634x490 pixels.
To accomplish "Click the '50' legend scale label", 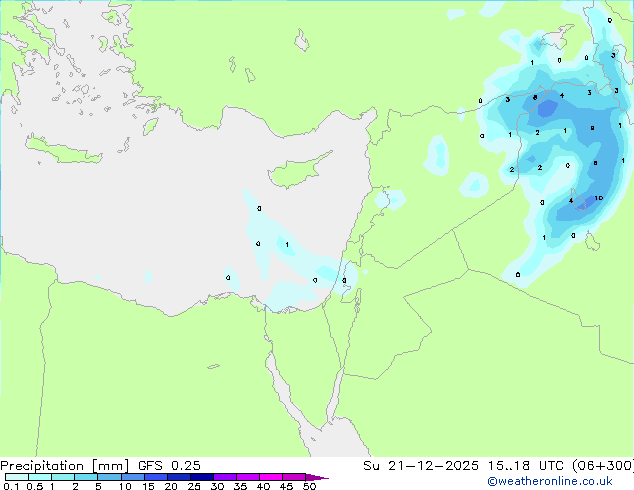I will pyautogui.click(x=309, y=486).
